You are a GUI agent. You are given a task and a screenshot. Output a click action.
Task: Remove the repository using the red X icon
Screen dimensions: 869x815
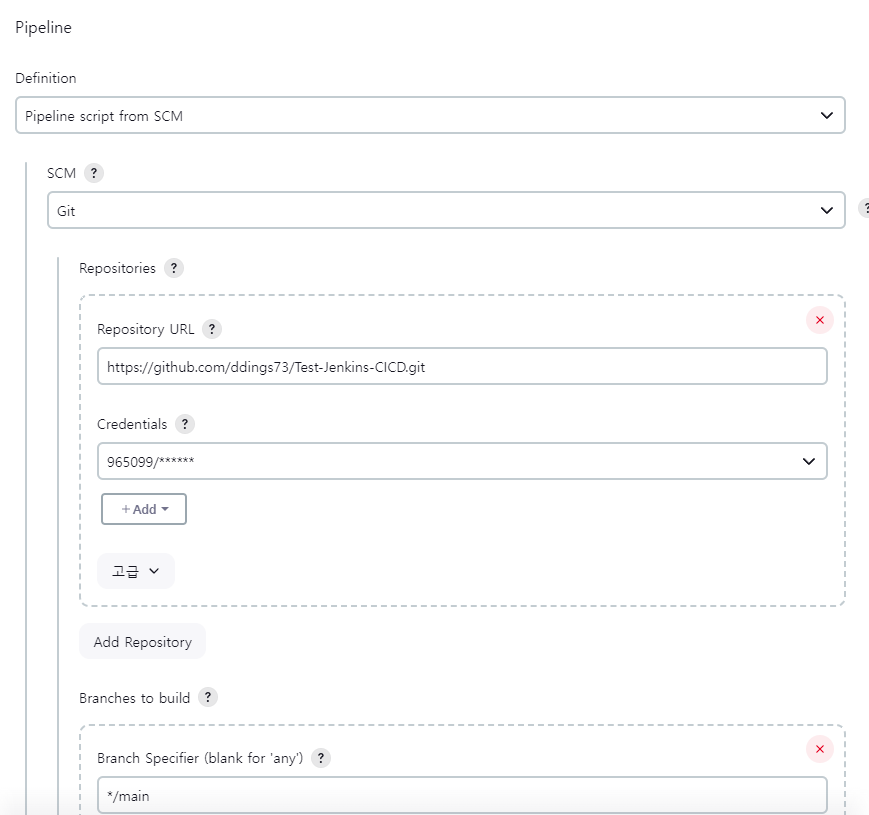819,320
